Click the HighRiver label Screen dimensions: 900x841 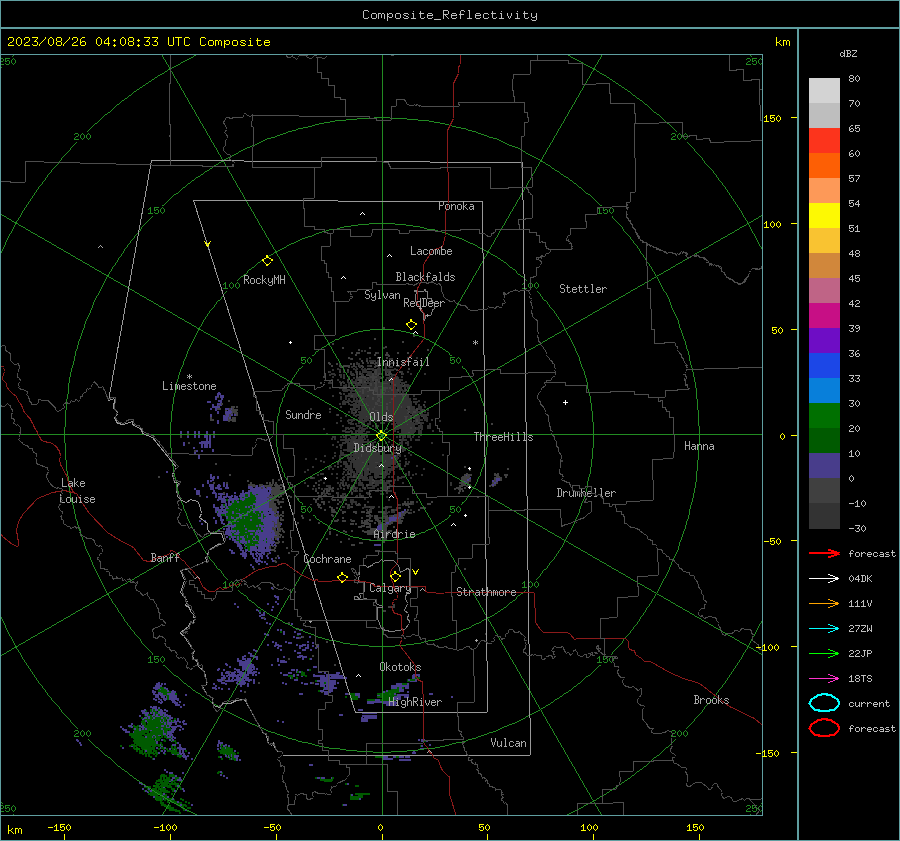(415, 702)
